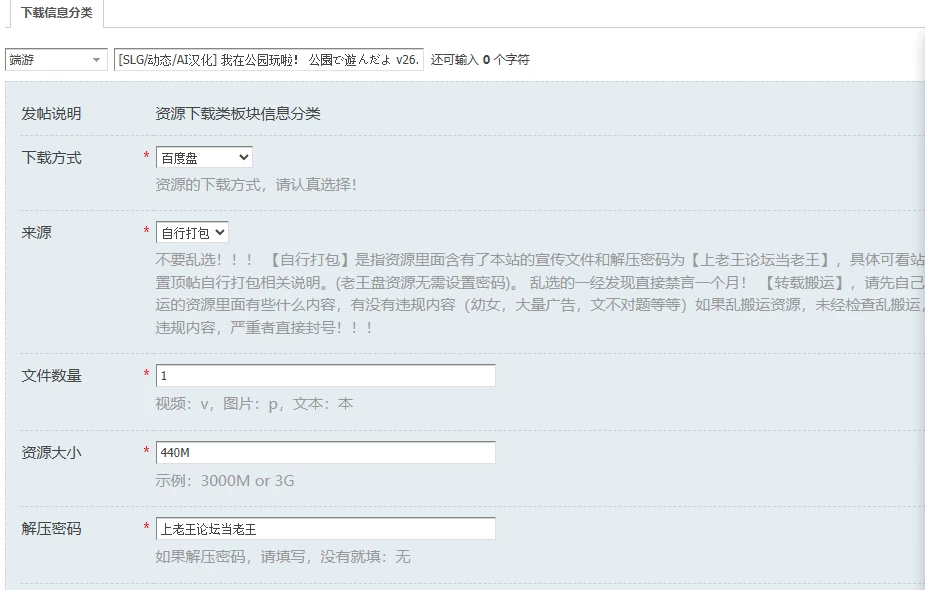This screenshot has width=925, height=590.
Task: Click the hint 如果解压密码，请填写，没有就填：无
Action: tap(283, 556)
